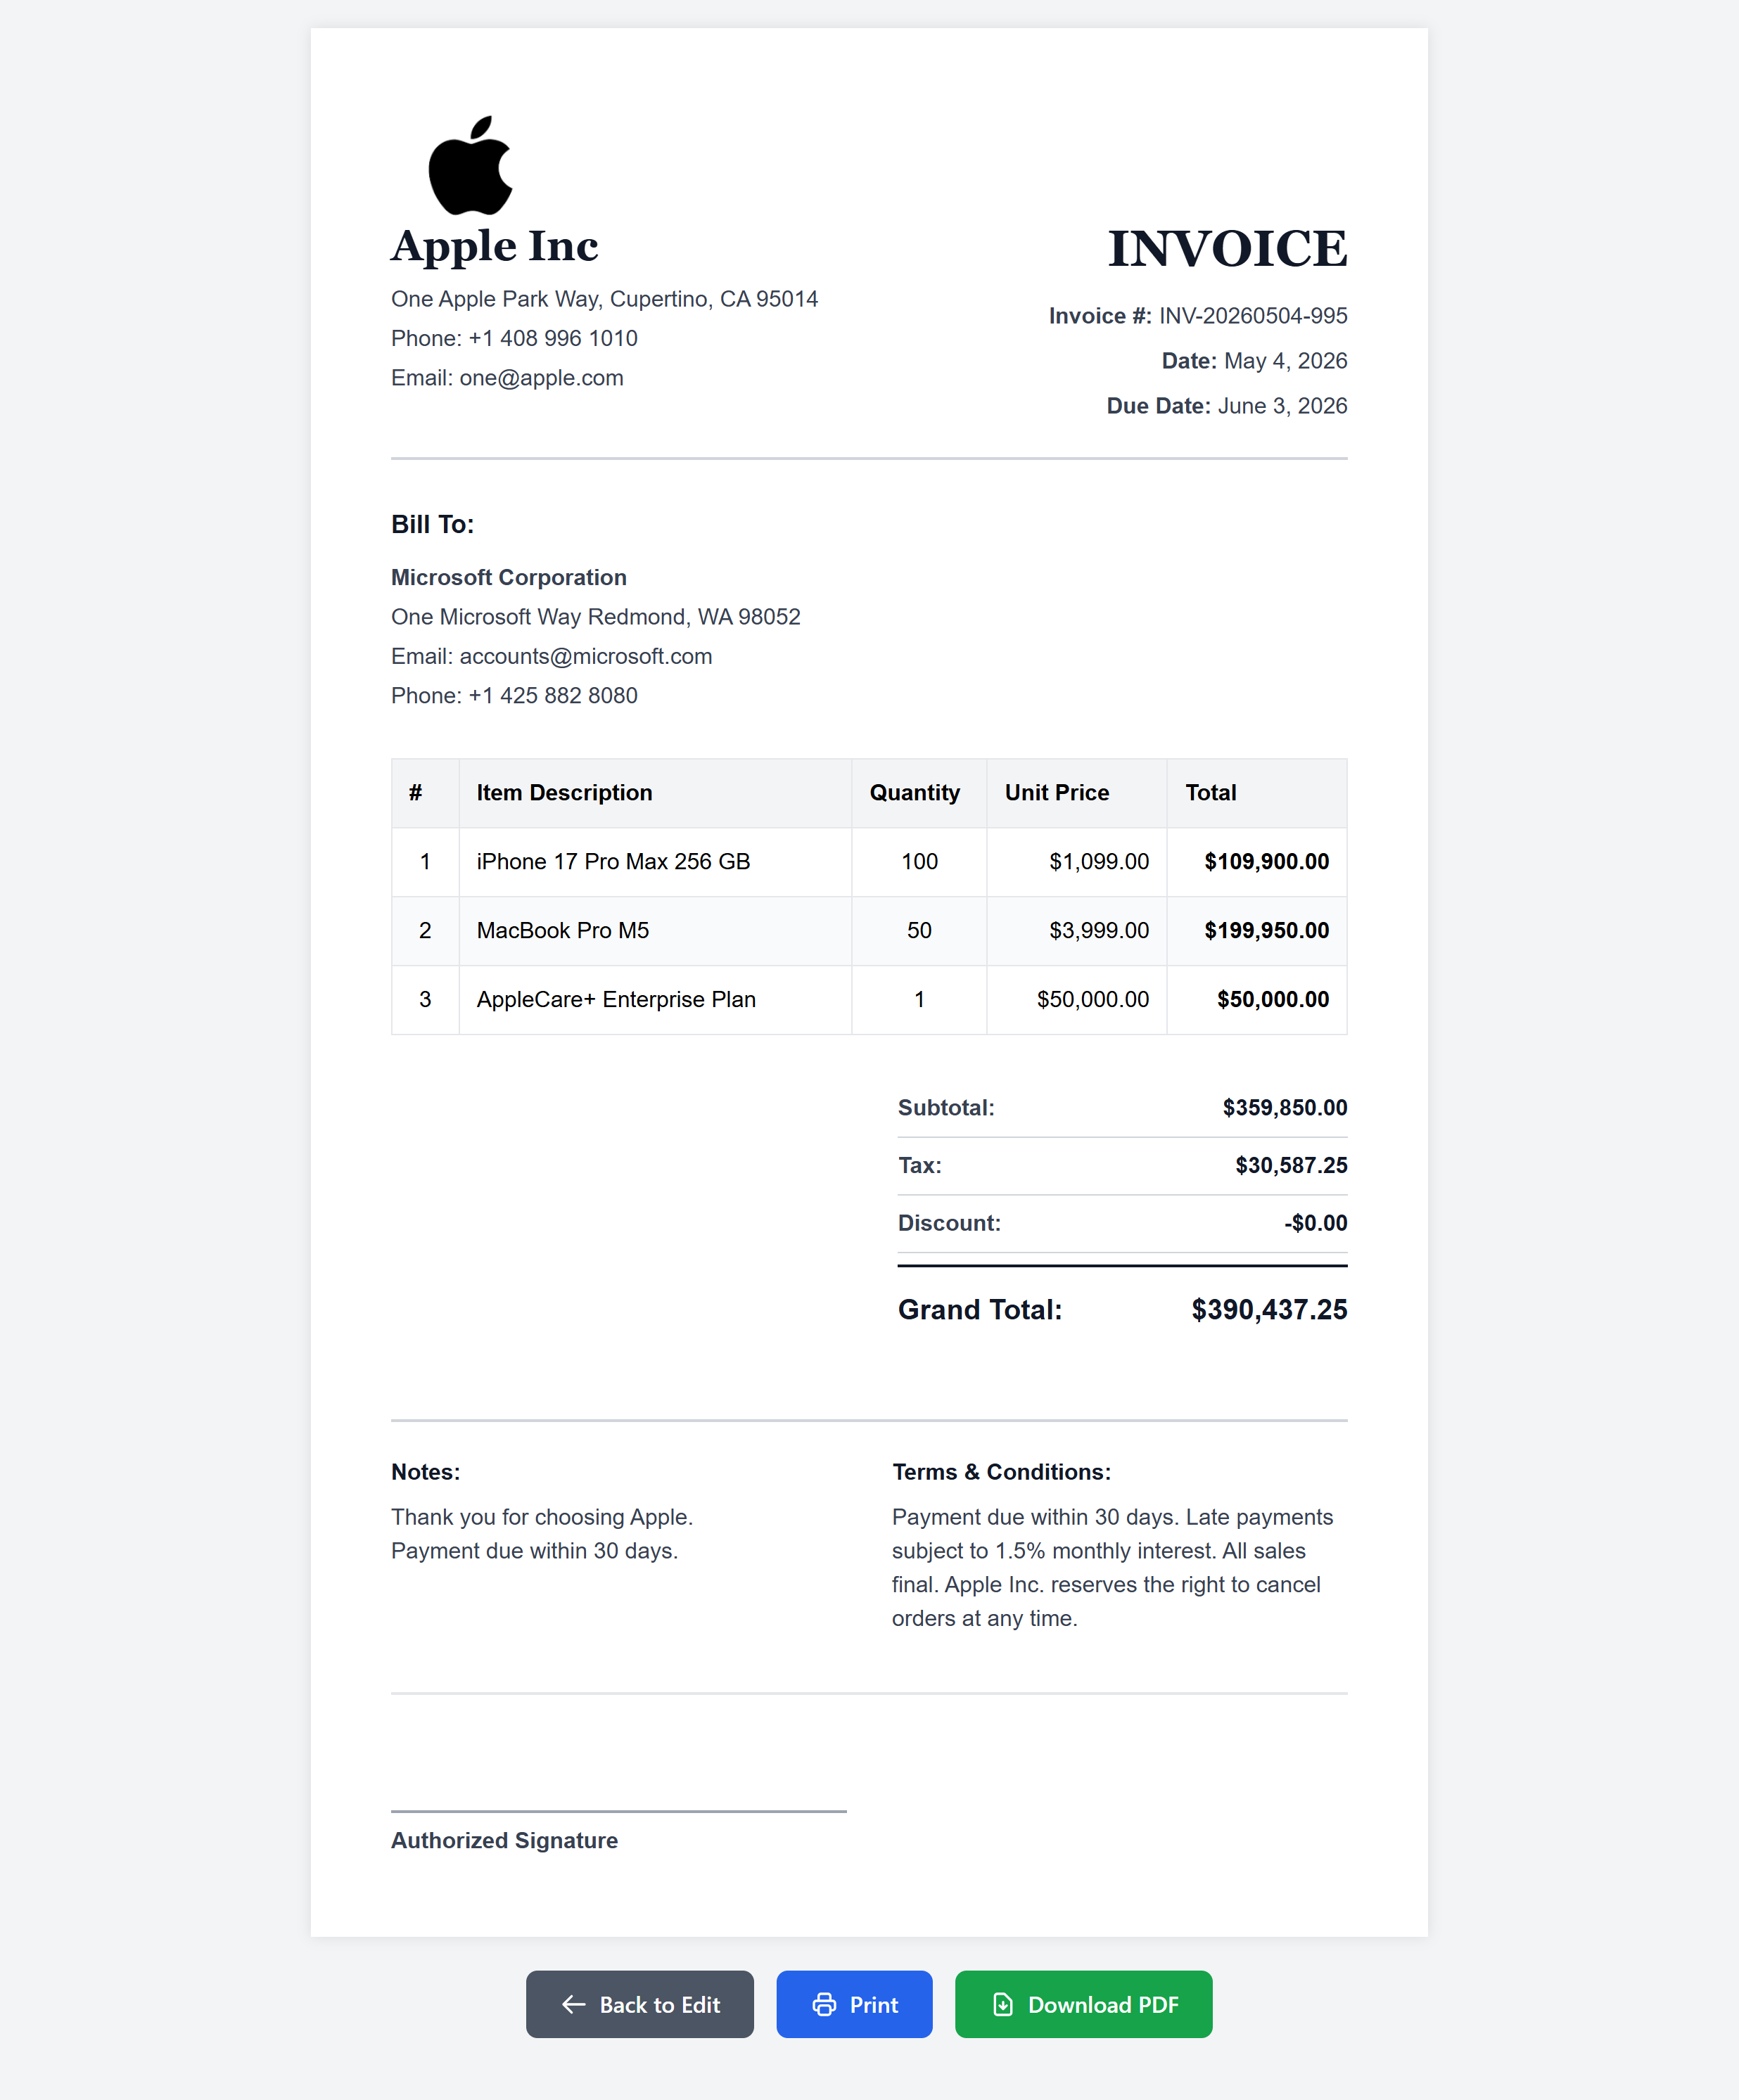1739x2100 pixels.
Task: Click the due date June 3, 2026
Action: [1282, 406]
